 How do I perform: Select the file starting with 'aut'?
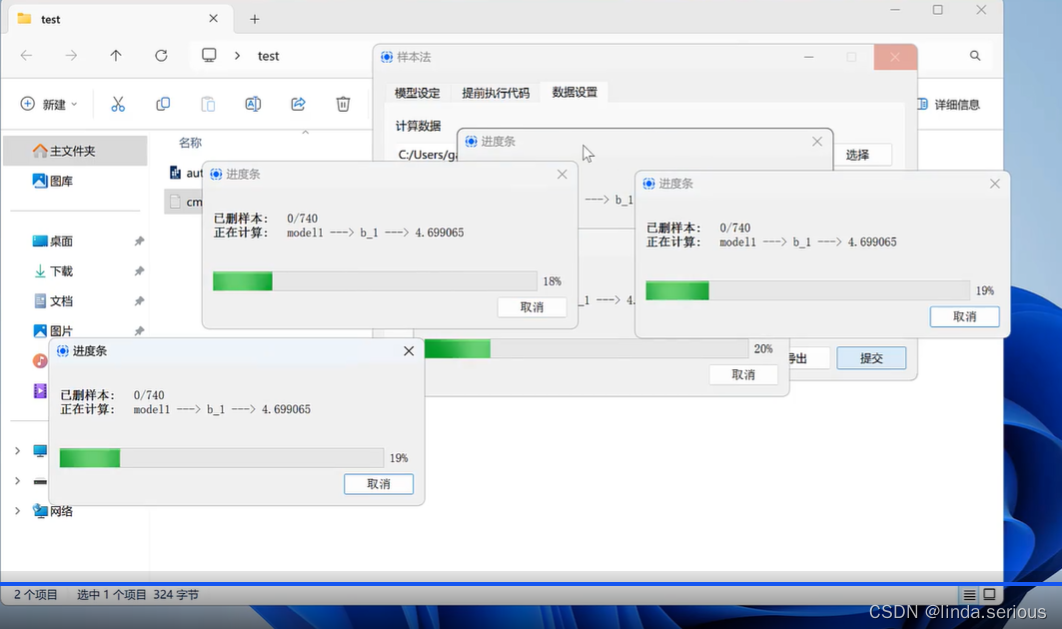(x=186, y=173)
